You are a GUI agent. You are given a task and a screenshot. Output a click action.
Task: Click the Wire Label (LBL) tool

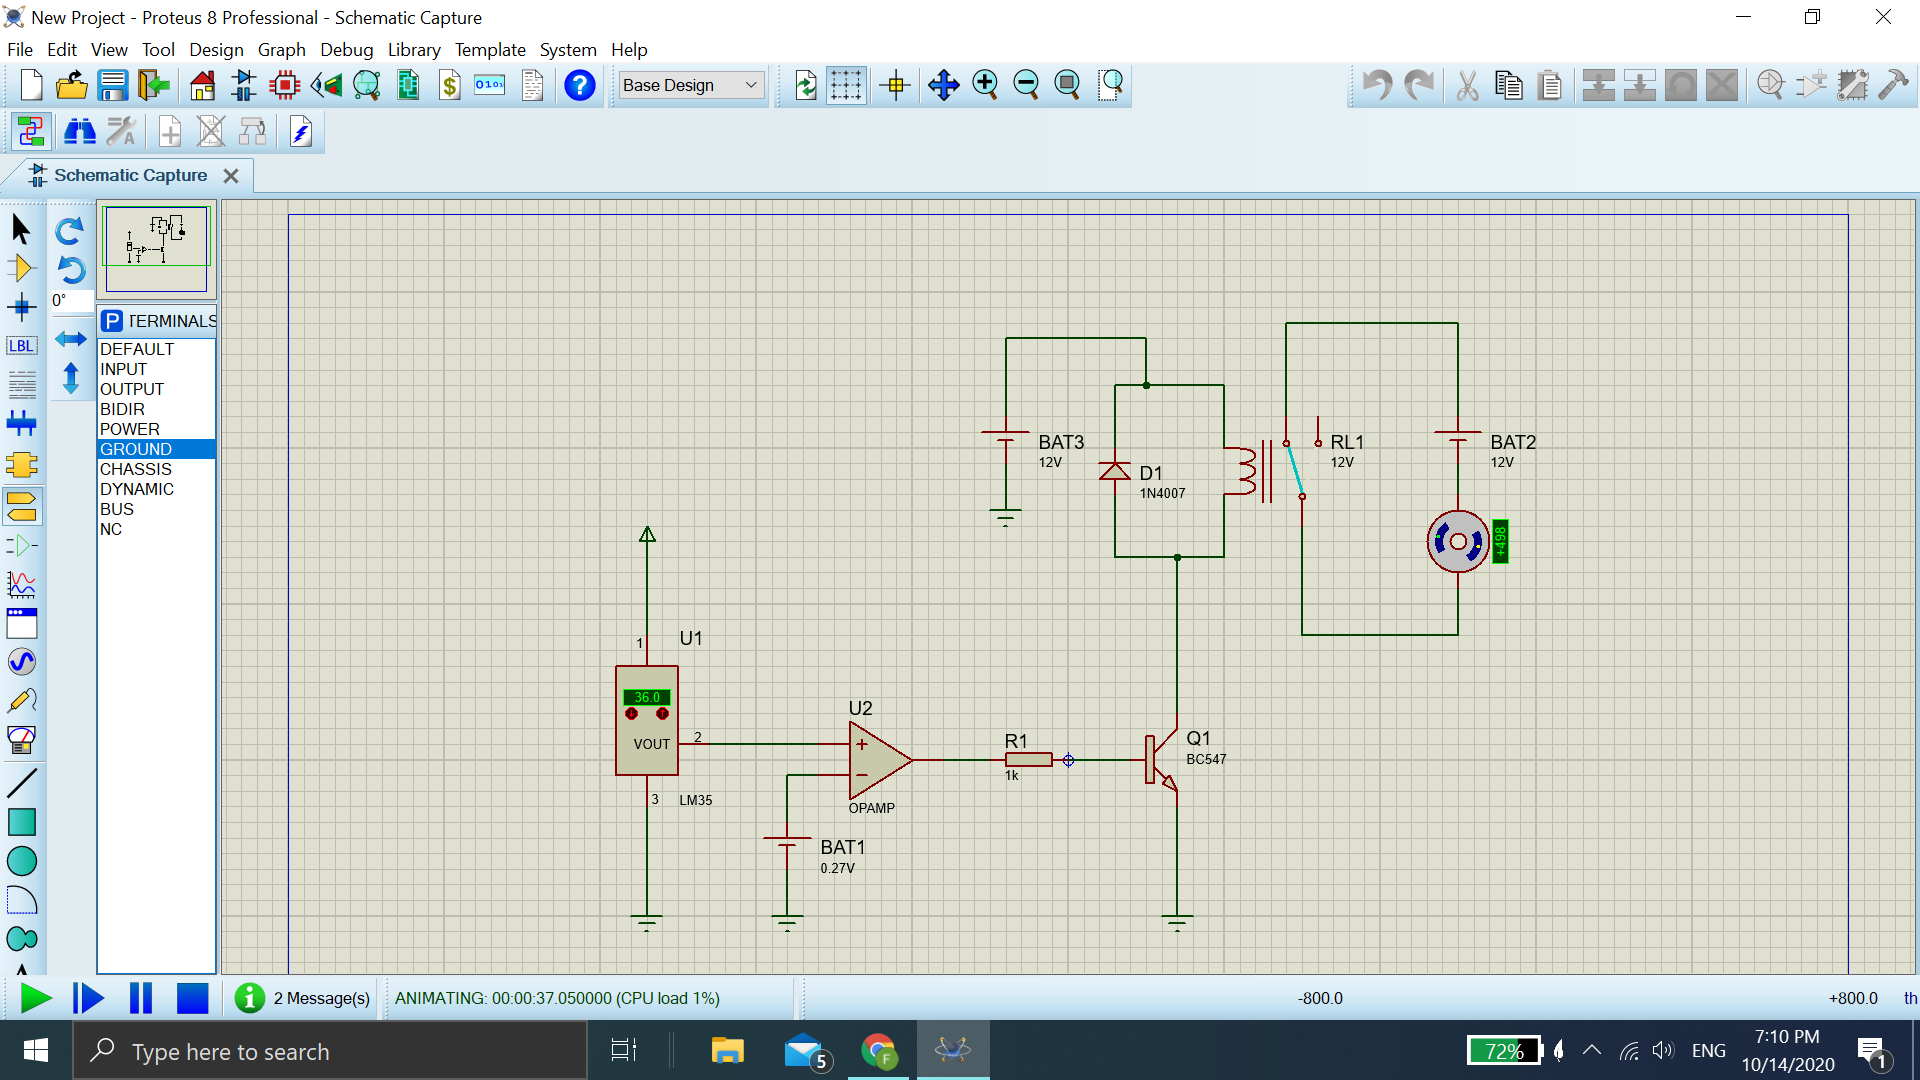[21, 346]
